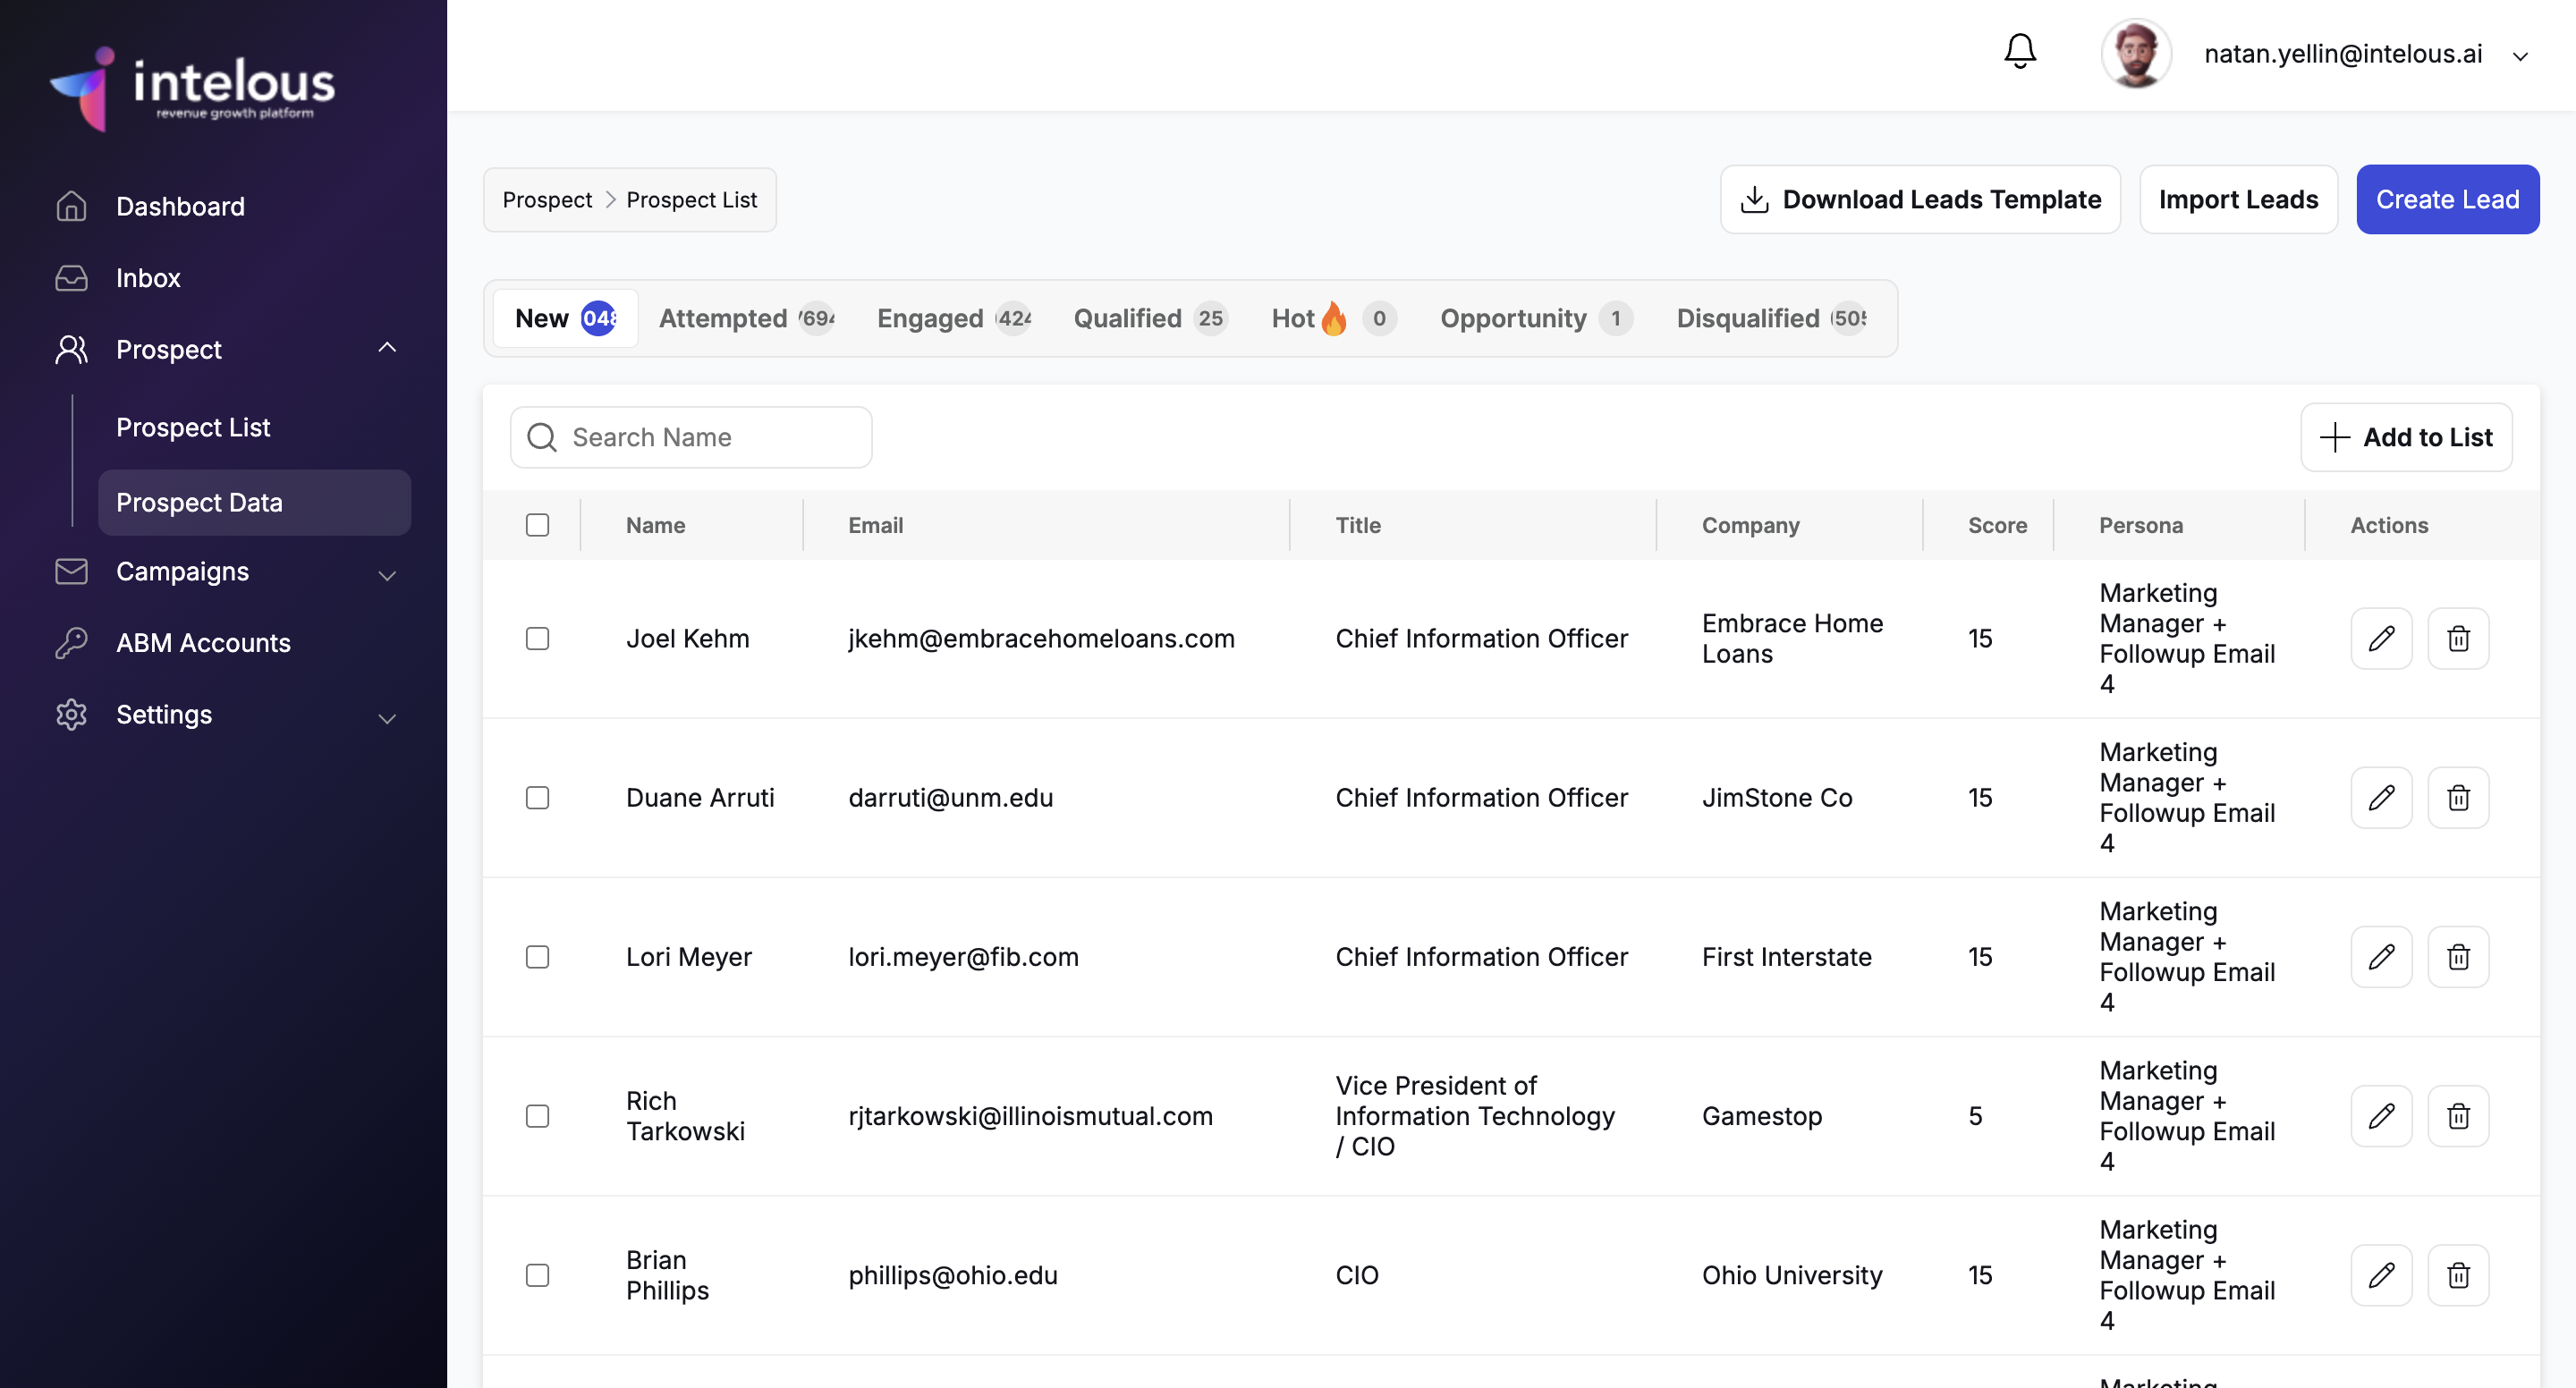
Task: Click the user profile avatar picture
Action: point(2135,54)
